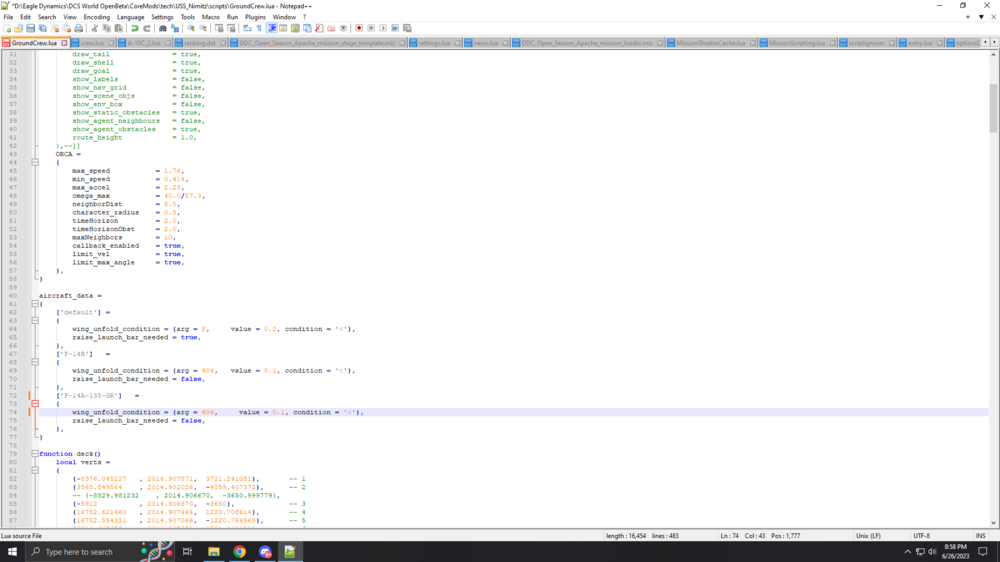Viewport: 1000px width, 562px height.
Task: Switch to the MissionScripting.lua tab
Action: [797, 43]
